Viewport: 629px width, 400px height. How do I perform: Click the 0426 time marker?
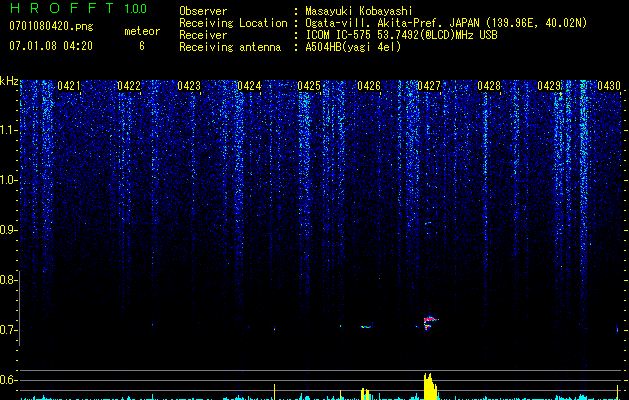pyautogui.click(x=369, y=86)
